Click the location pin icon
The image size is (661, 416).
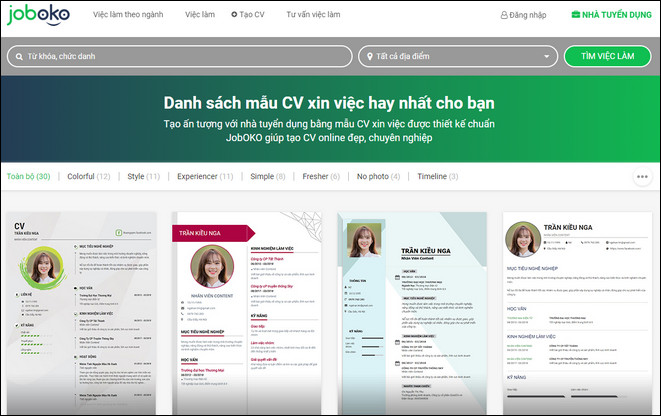pyautogui.click(x=370, y=56)
